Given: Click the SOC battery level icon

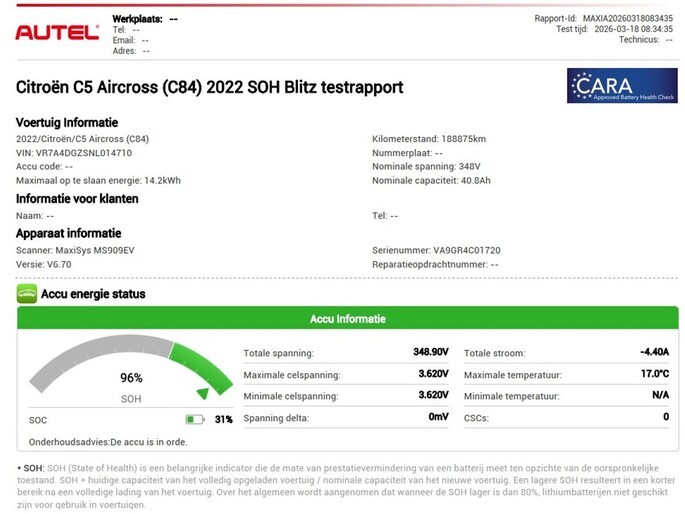Looking at the screenshot, I should [x=195, y=420].
